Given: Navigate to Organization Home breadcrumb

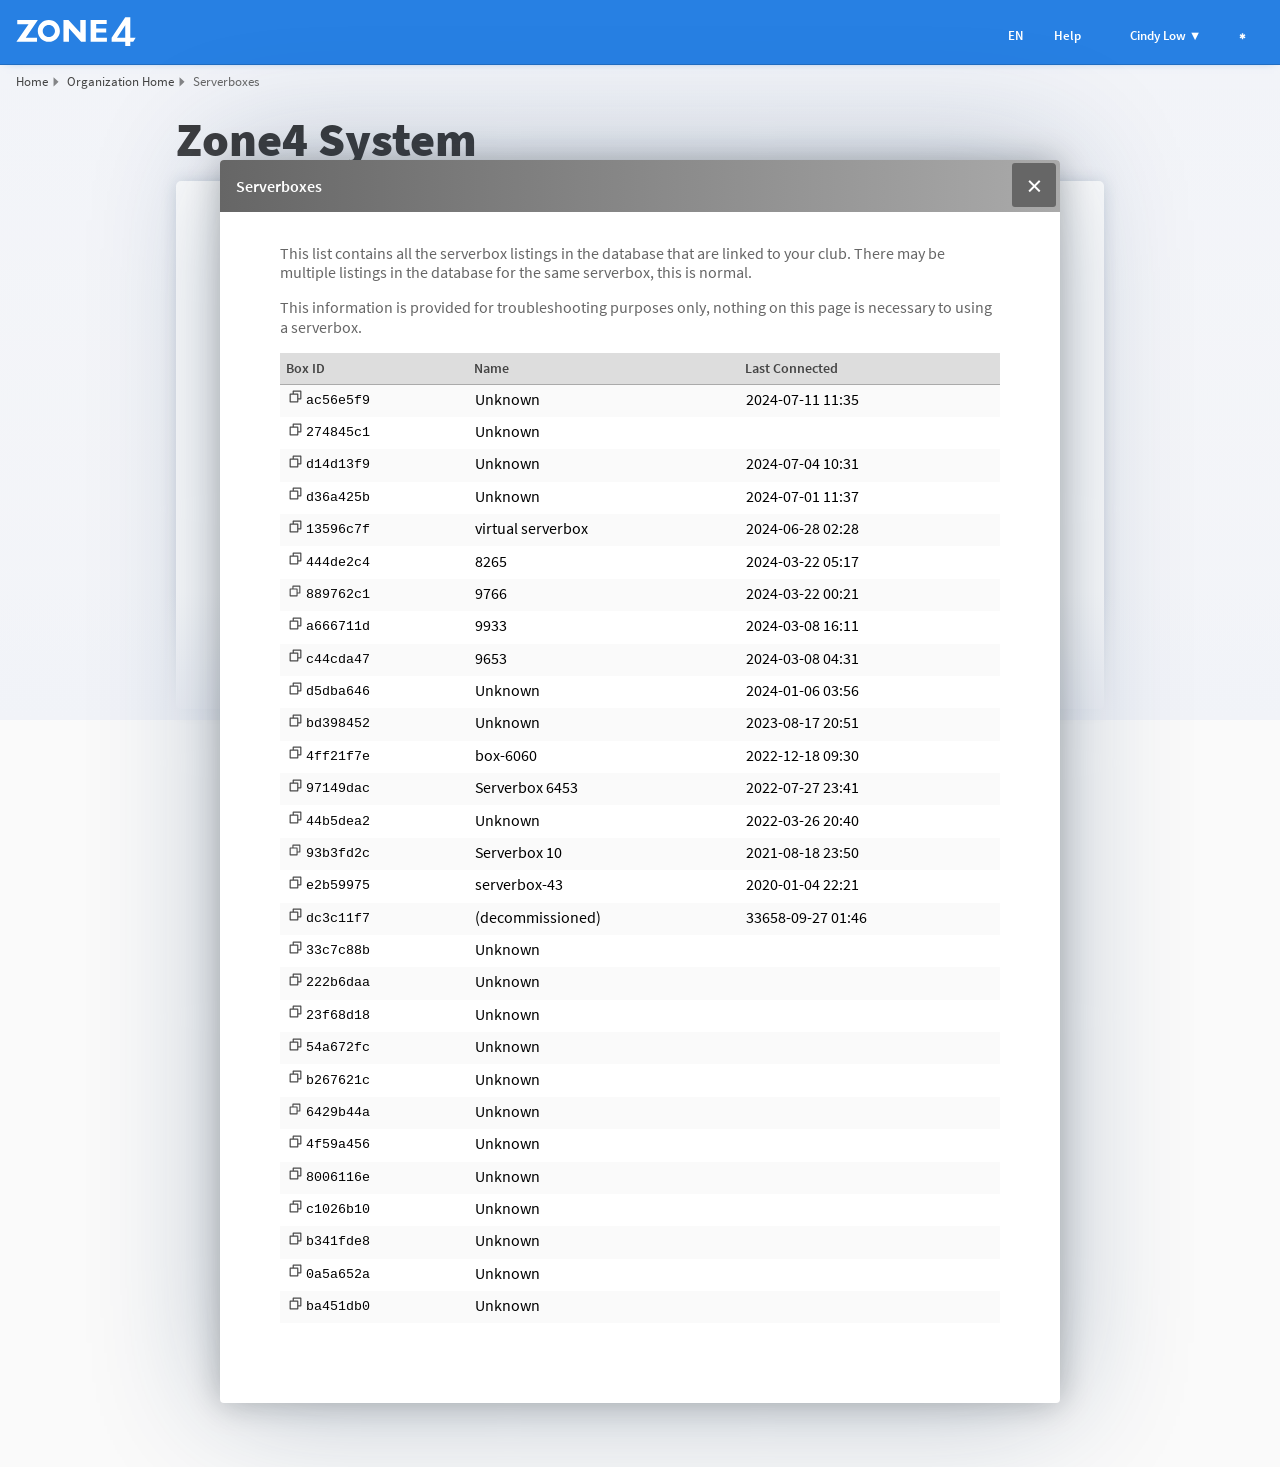Looking at the screenshot, I should 120,82.
